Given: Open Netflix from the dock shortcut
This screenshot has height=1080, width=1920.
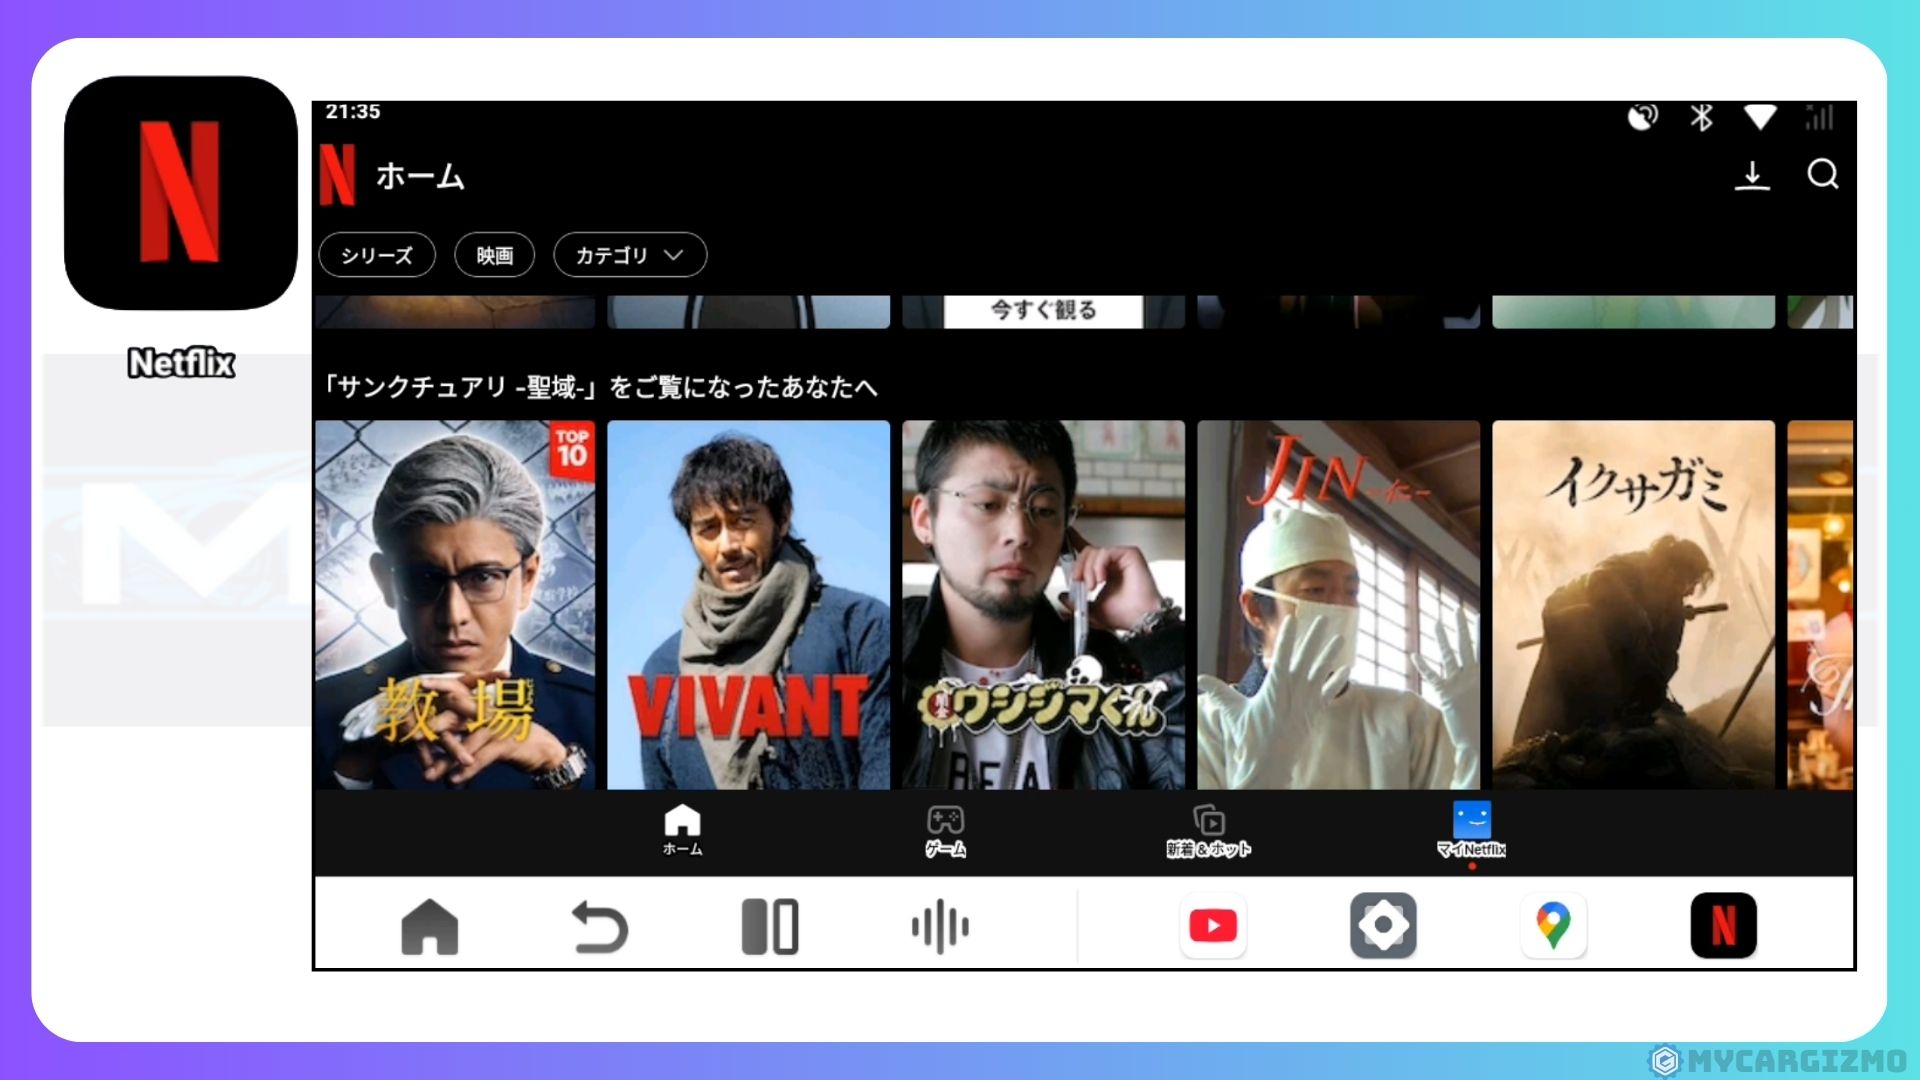Looking at the screenshot, I should [1723, 926].
